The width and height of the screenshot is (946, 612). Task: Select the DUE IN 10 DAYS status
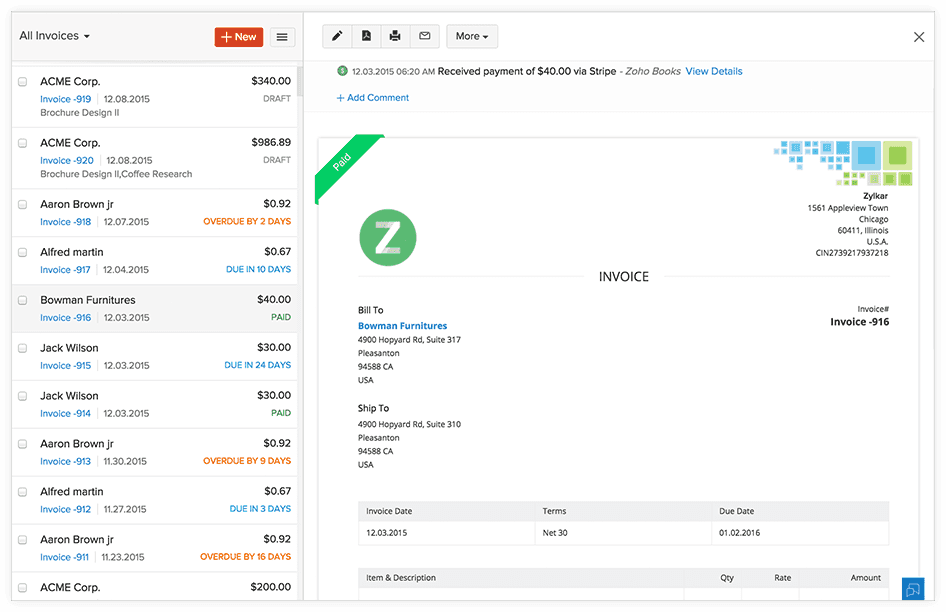coord(258,269)
